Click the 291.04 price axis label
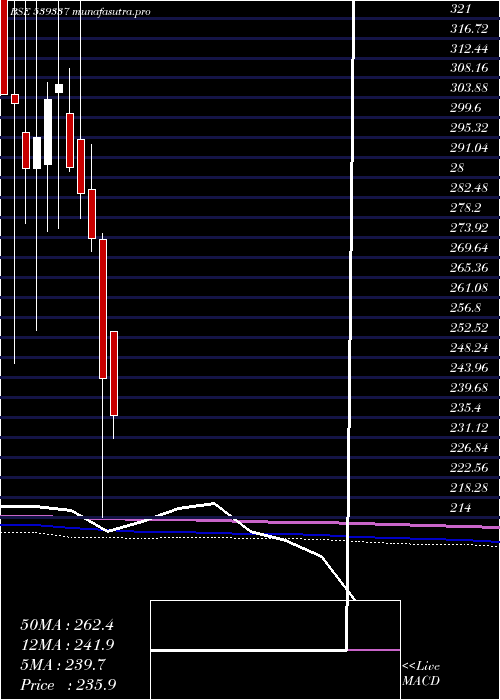 [x=469, y=148]
